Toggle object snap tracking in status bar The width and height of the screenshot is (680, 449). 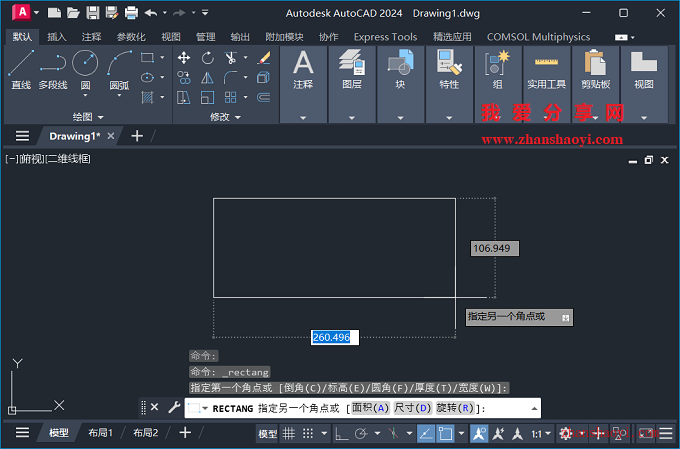click(x=425, y=433)
